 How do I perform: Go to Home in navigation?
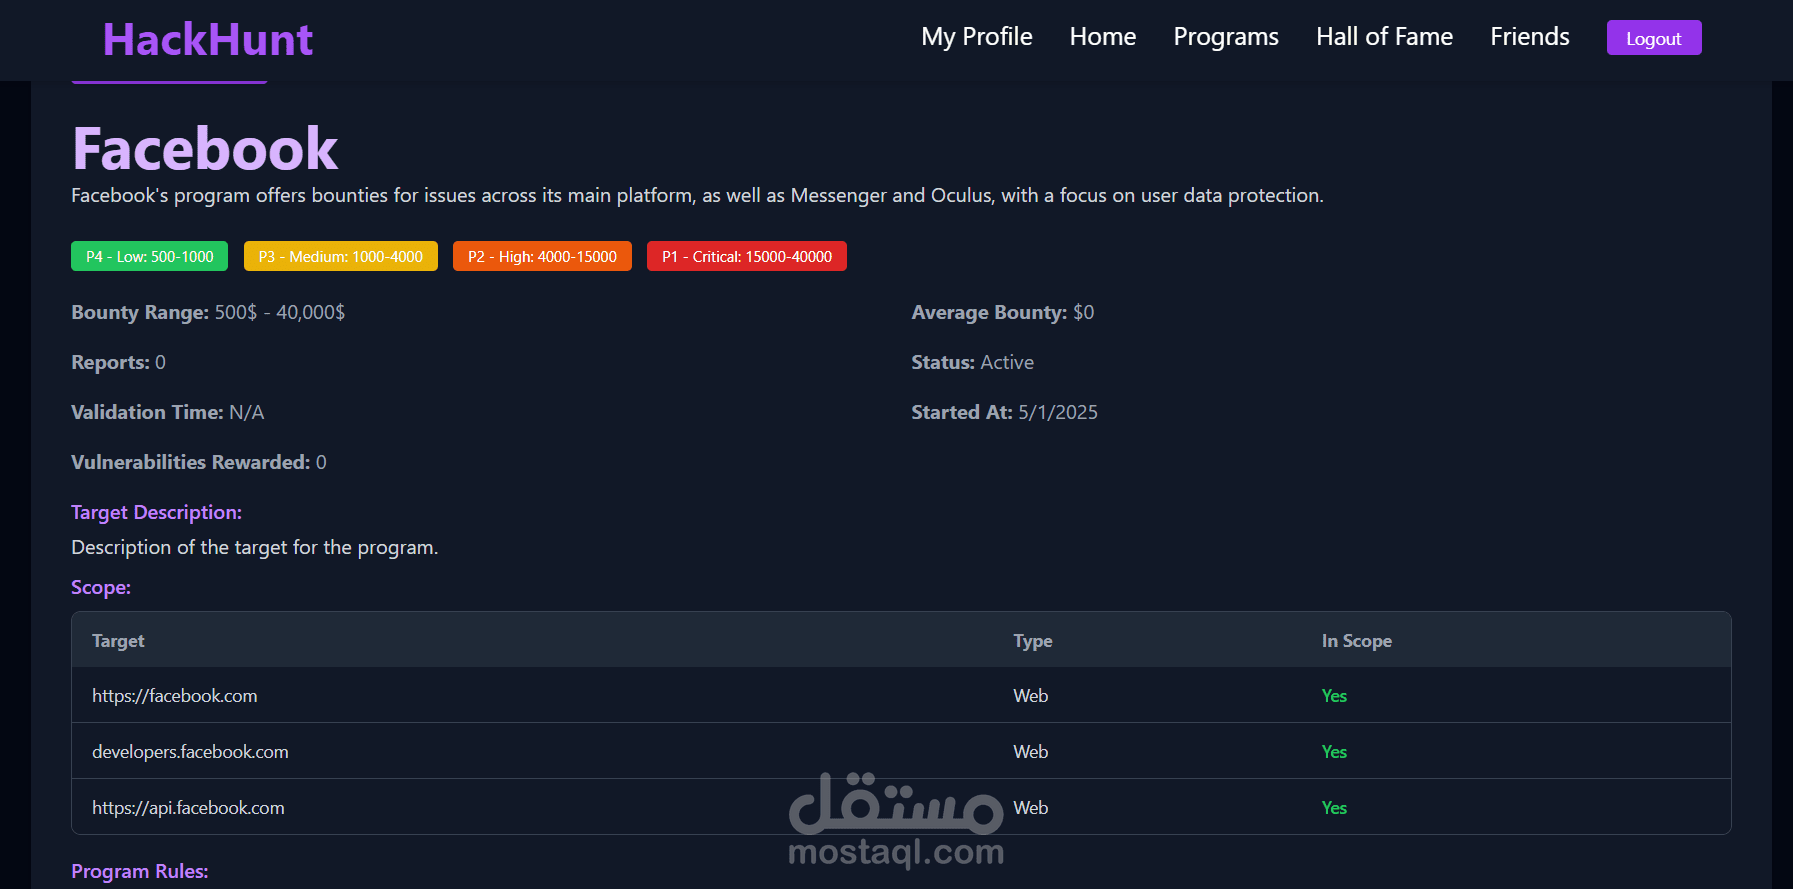[x=1103, y=37]
